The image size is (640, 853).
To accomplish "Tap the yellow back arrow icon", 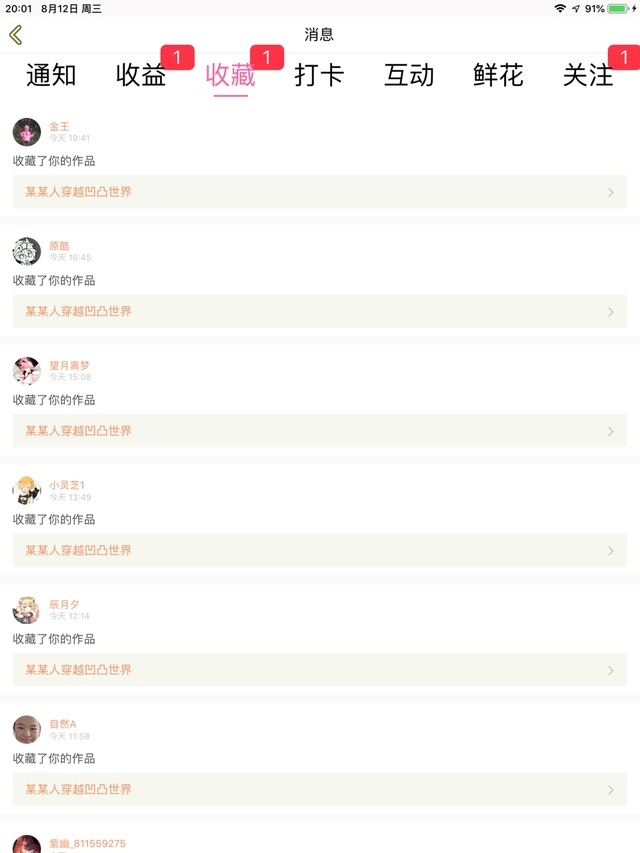I will 16,35.
